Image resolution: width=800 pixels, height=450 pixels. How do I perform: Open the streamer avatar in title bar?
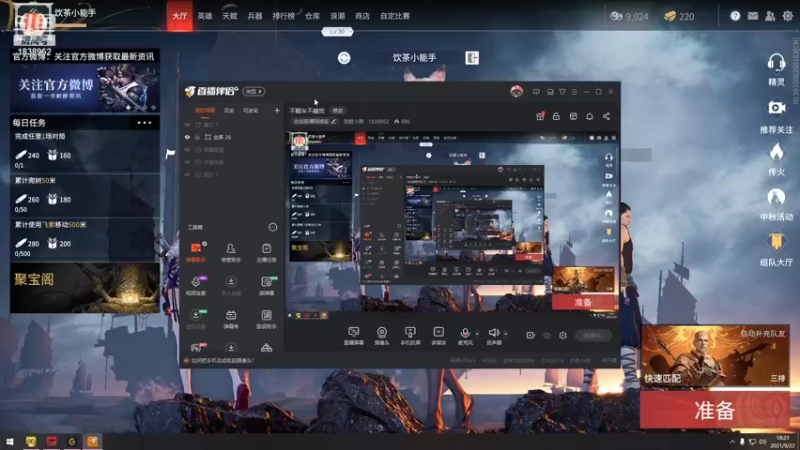tap(516, 91)
